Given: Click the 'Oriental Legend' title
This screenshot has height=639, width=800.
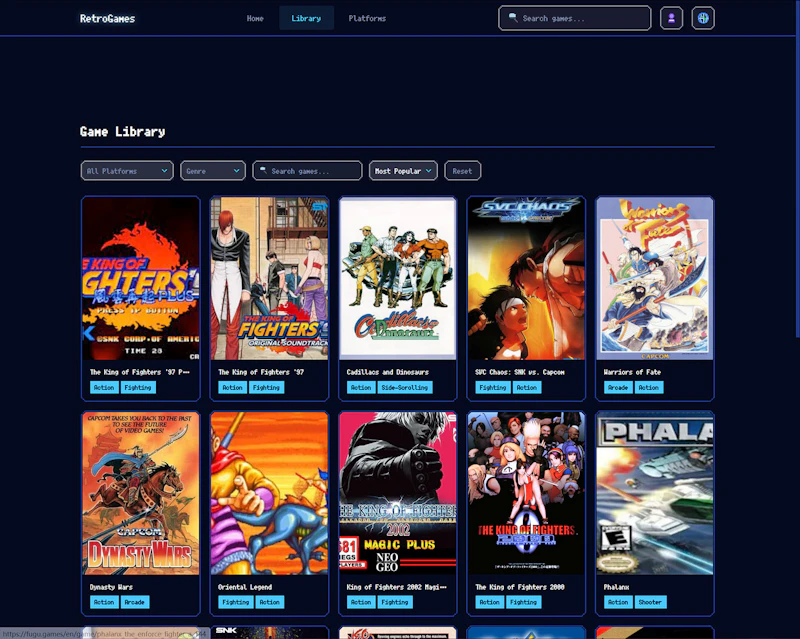Looking at the screenshot, I should pyautogui.click(x=245, y=587).
